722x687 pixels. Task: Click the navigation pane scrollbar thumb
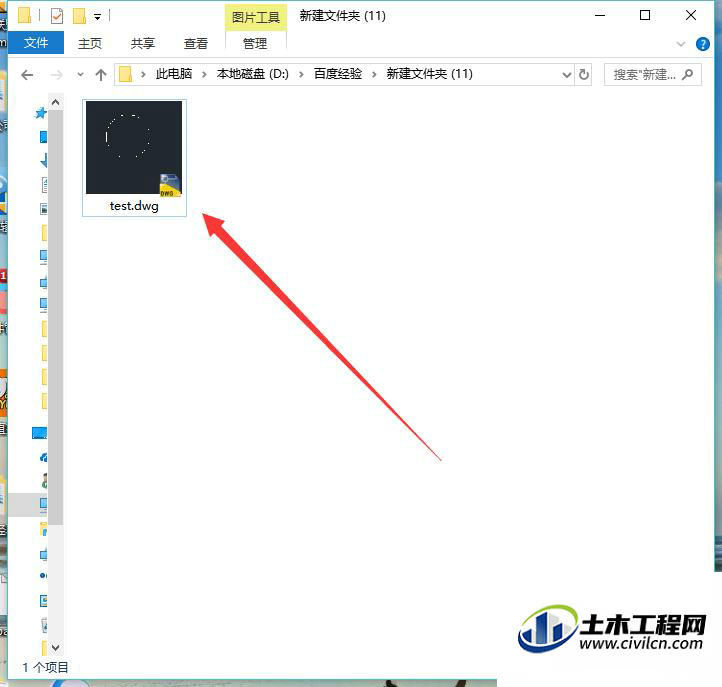pos(56,317)
